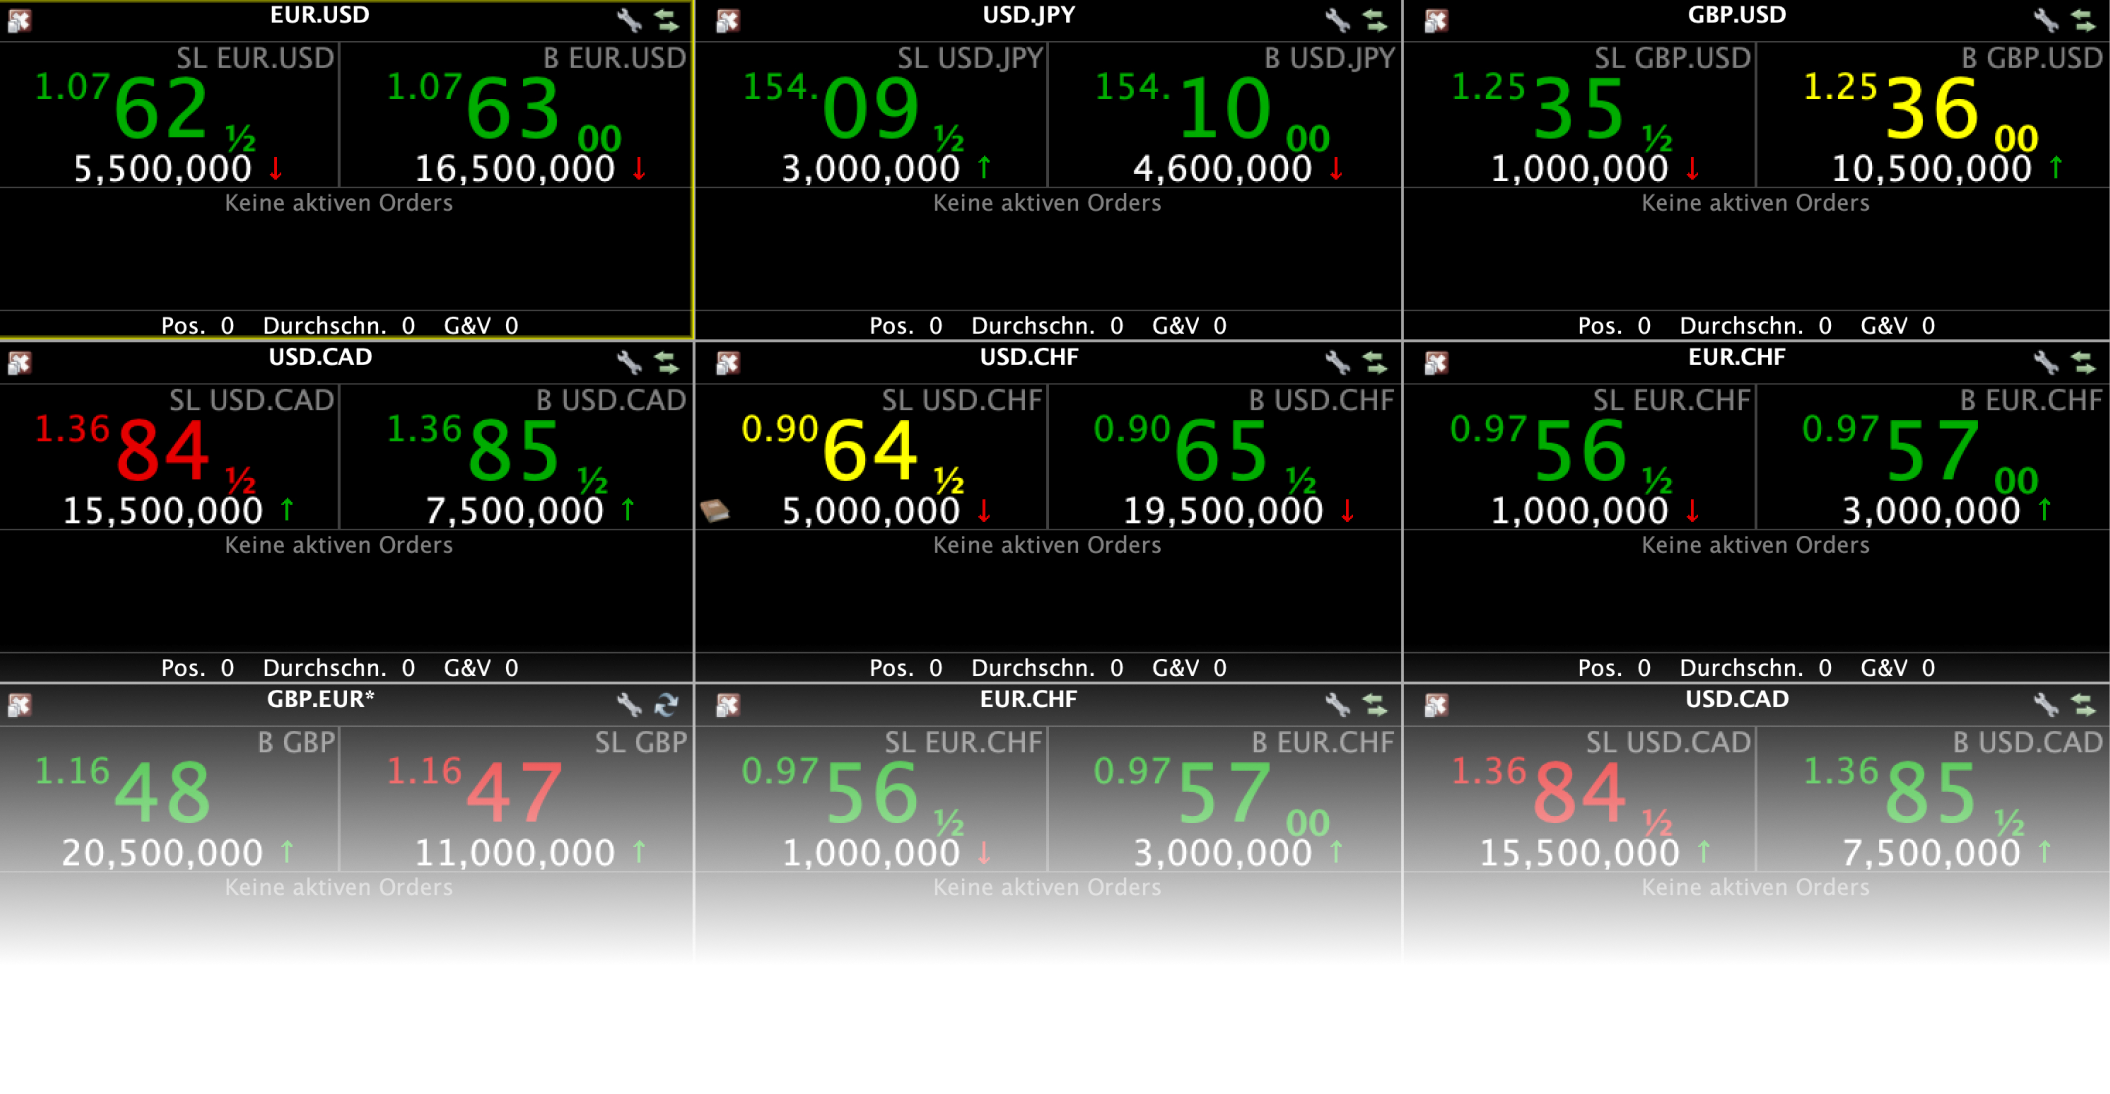Image resolution: width=2110 pixels, height=1094 pixels.
Task: Click USD.JPY bid size 3,000,000
Action: coord(871,169)
